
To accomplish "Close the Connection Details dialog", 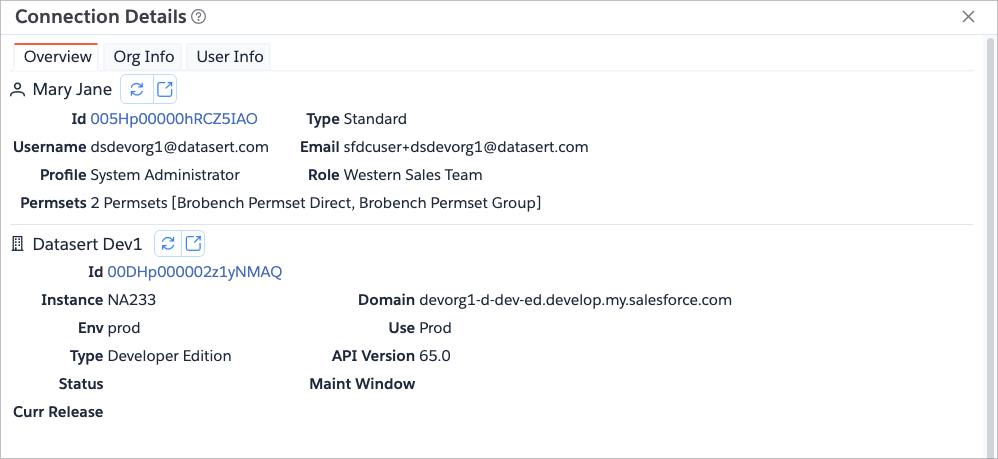I will 967,17.
